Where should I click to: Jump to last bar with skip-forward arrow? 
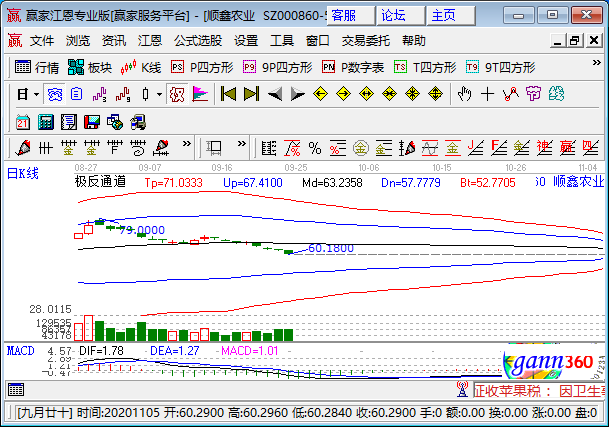click(251, 94)
